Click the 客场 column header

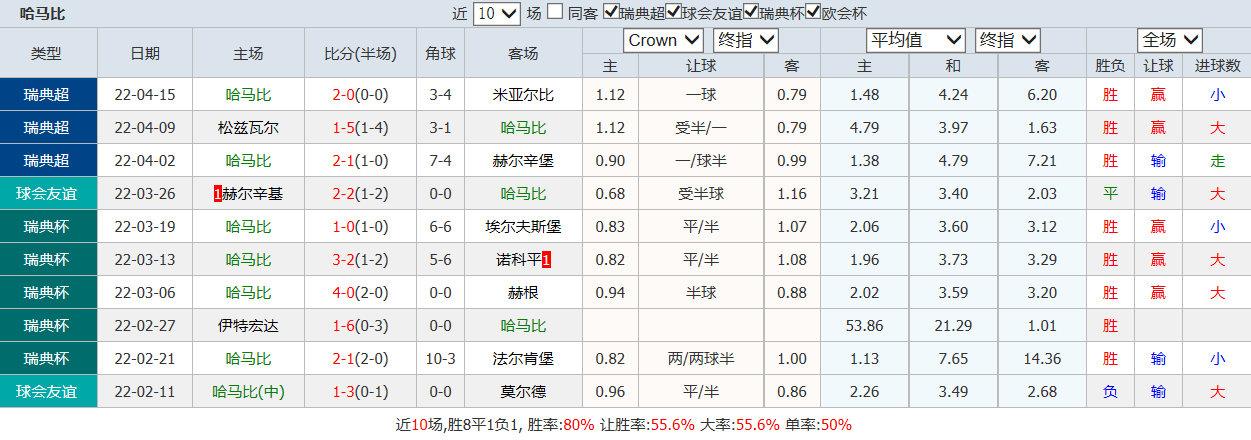tap(523, 54)
